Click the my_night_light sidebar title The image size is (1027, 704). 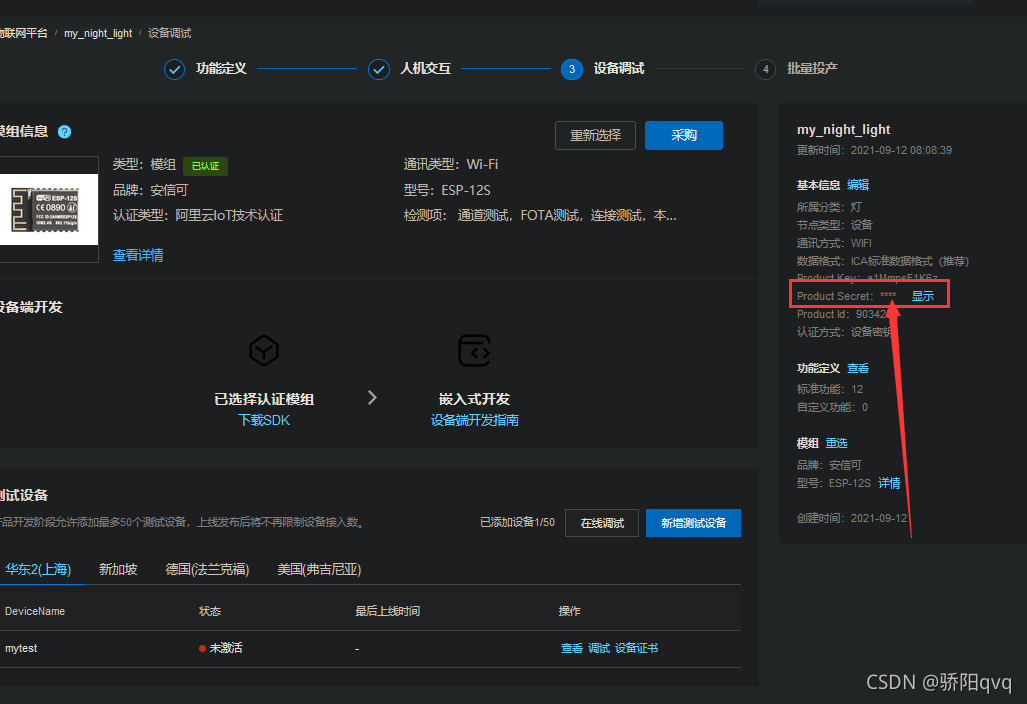coord(843,130)
